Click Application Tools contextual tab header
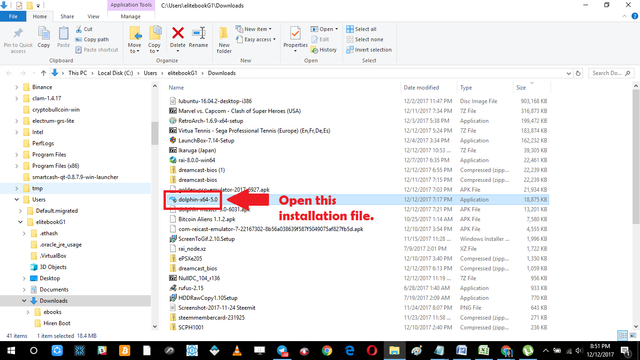 131,5
